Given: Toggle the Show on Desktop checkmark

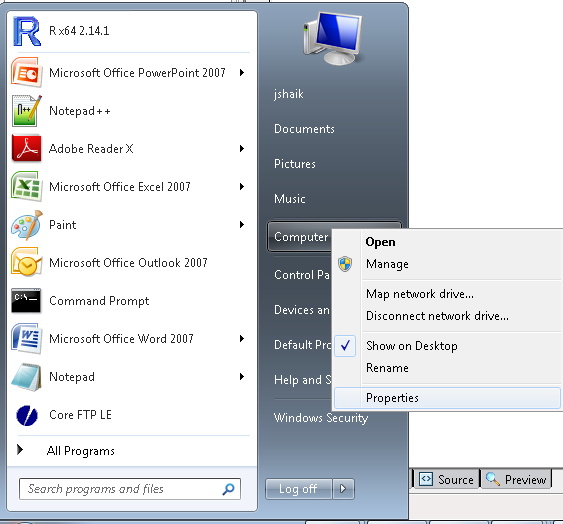Looking at the screenshot, I should (x=345, y=346).
